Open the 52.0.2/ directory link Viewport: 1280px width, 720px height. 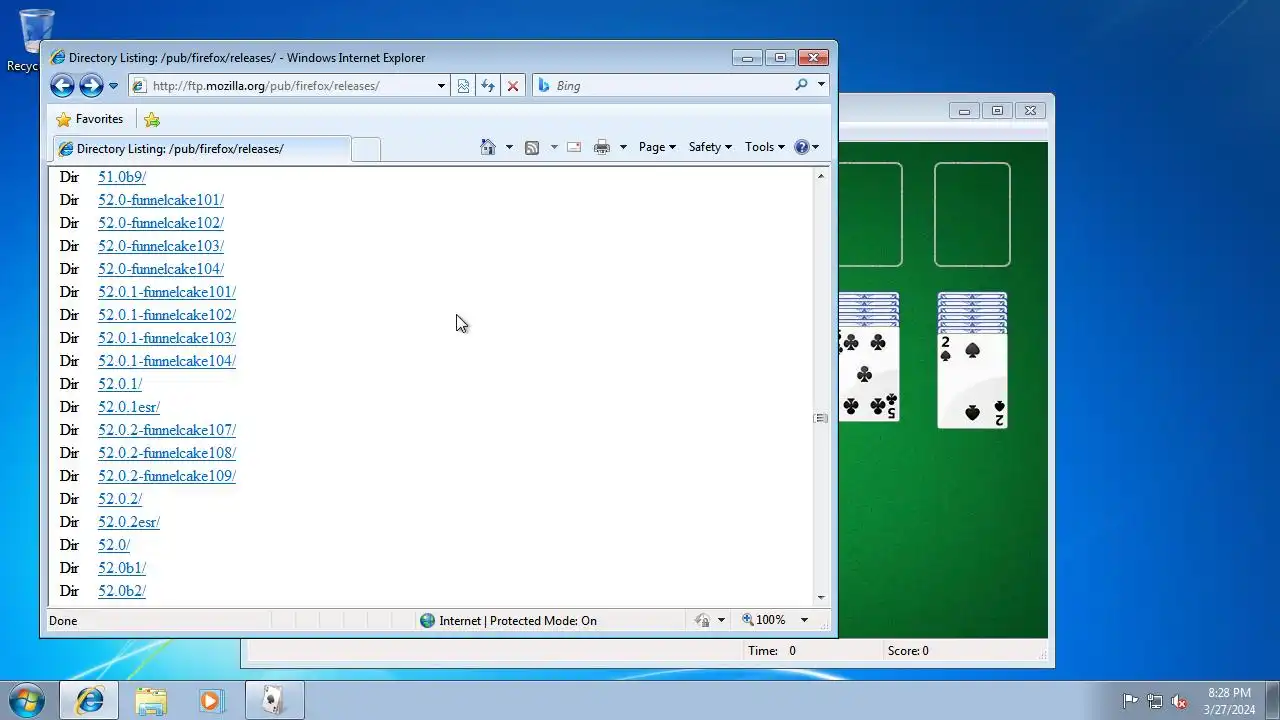(x=120, y=499)
